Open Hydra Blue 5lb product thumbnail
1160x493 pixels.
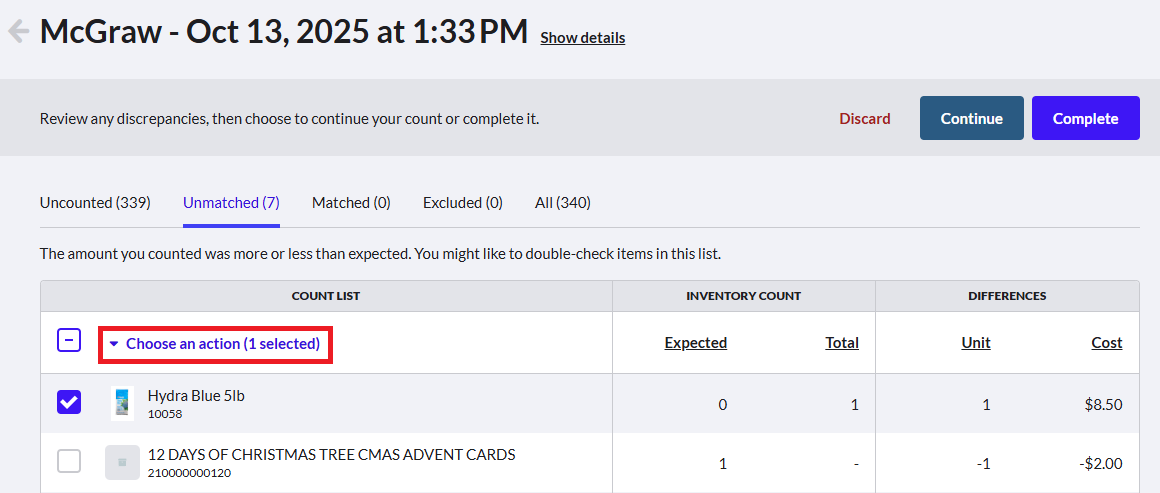pos(123,403)
